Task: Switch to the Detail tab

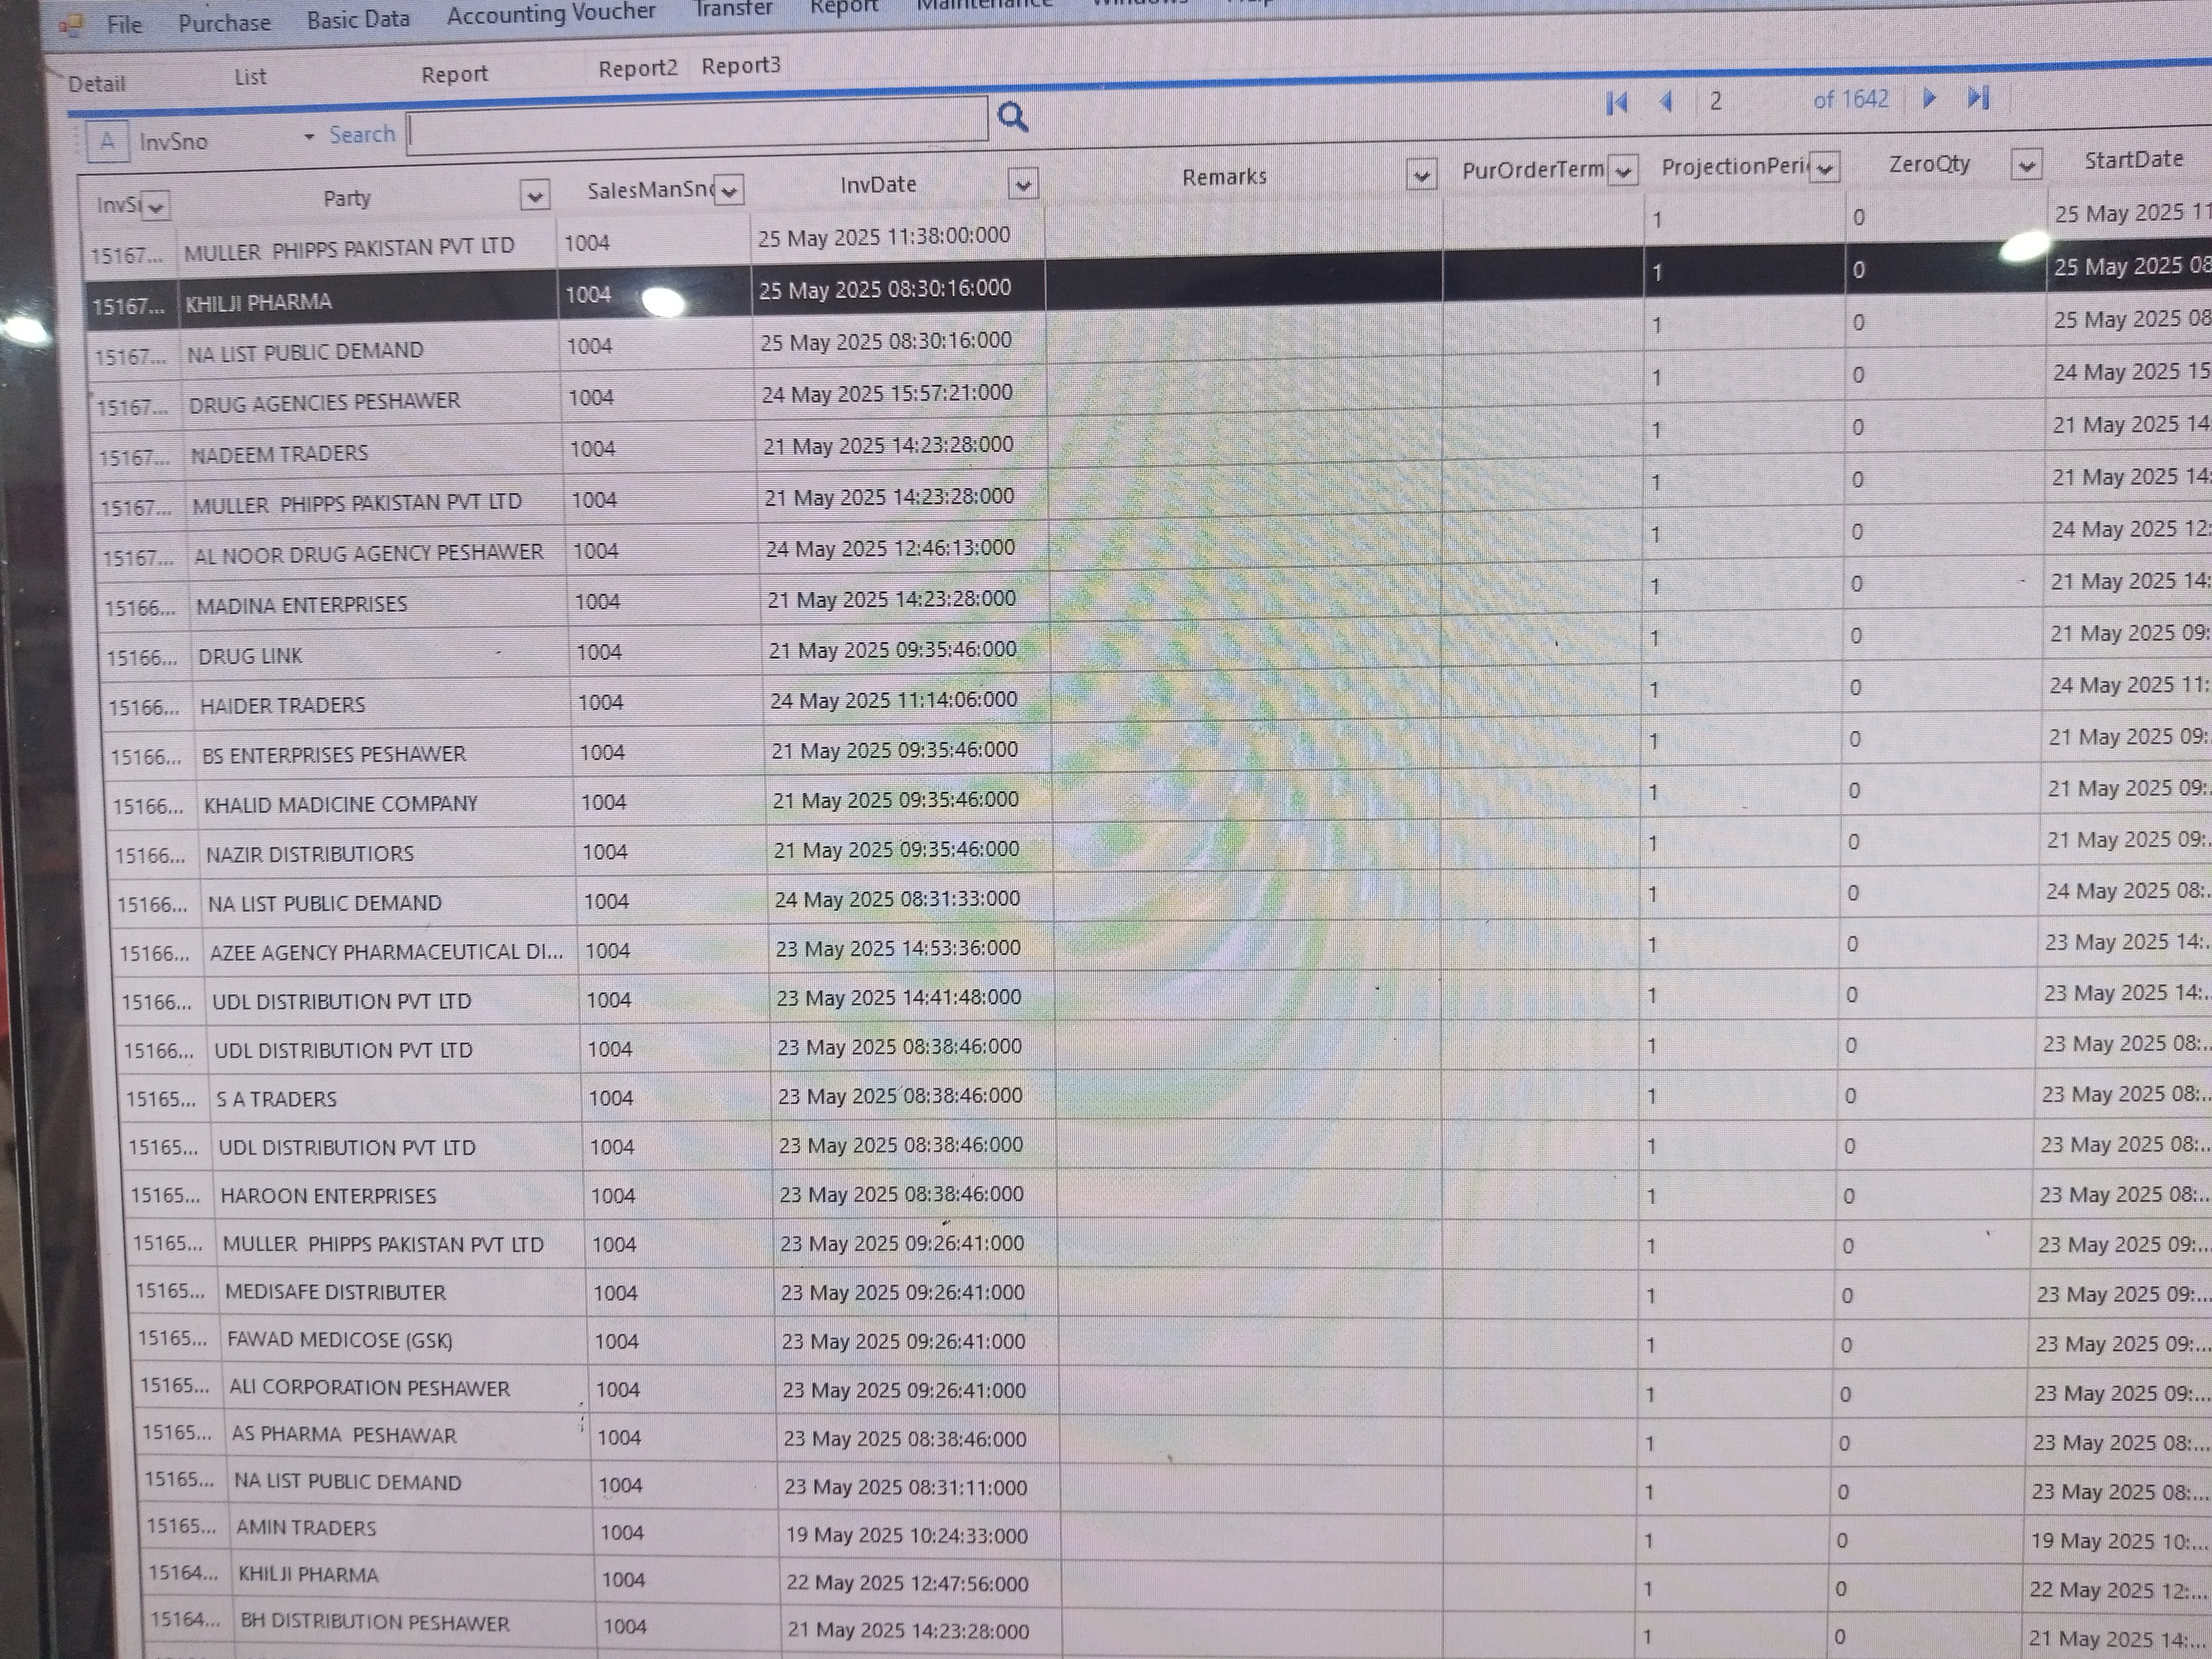Action: pyautogui.click(x=96, y=84)
